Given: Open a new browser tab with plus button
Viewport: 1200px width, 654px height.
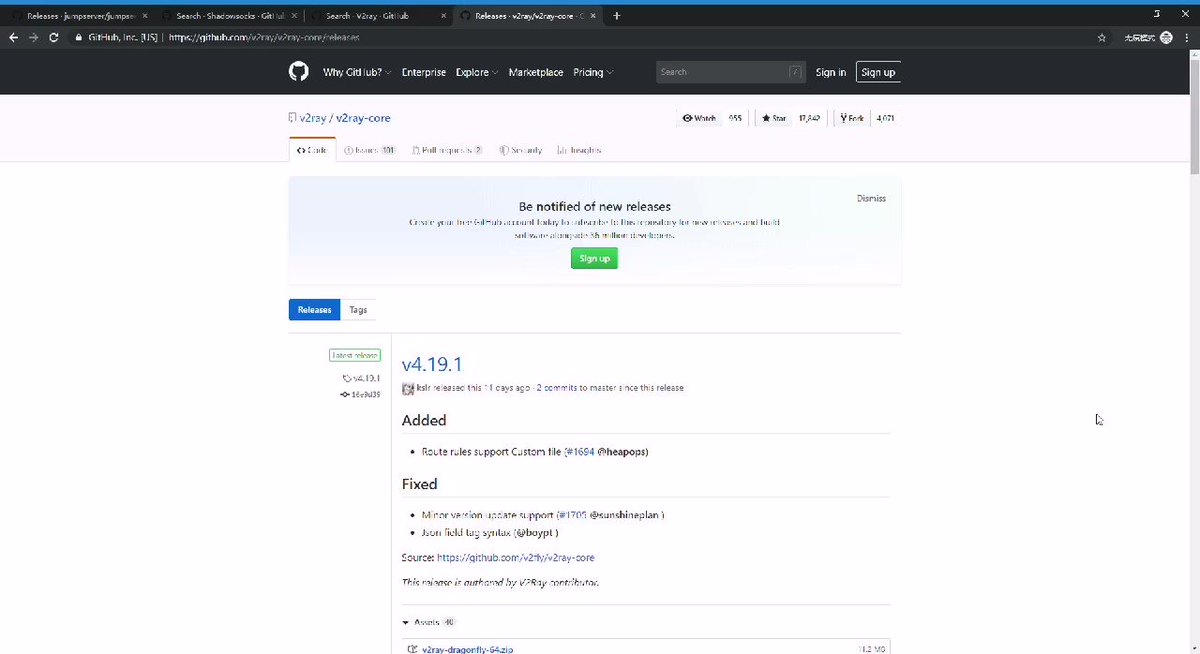Looking at the screenshot, I should (616, 15).
